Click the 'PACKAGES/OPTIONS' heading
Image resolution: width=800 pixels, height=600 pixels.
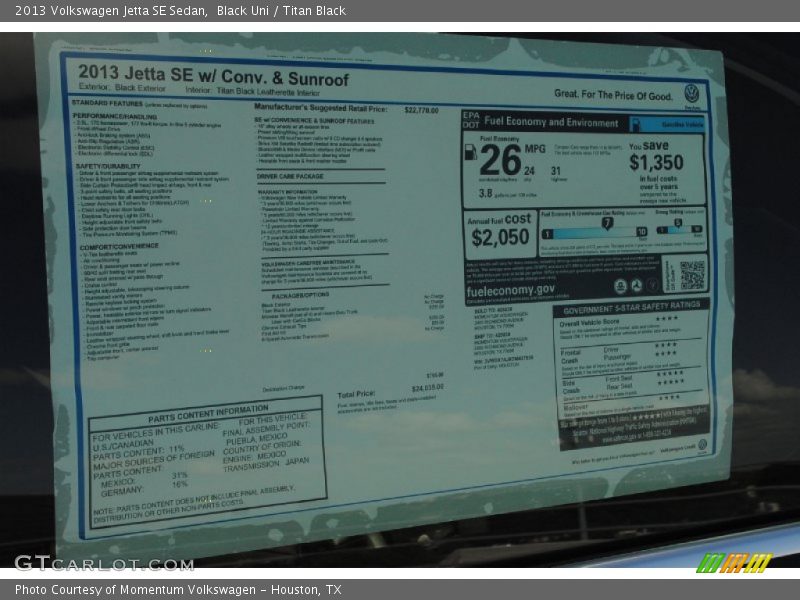point(300,296)
